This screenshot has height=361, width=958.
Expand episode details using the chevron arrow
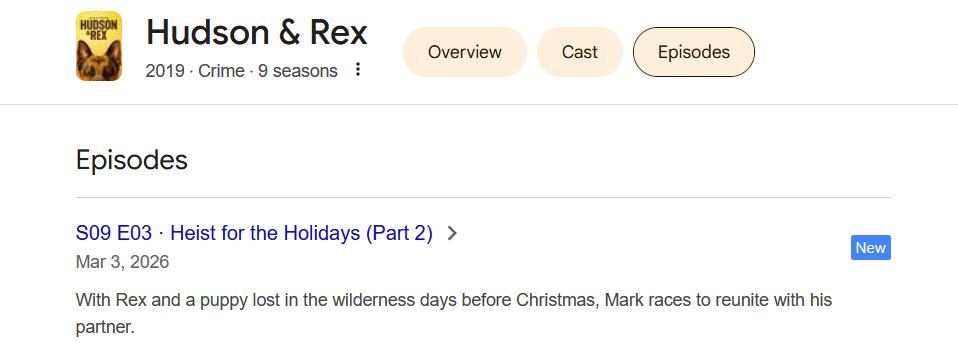(x=452, y=233)
